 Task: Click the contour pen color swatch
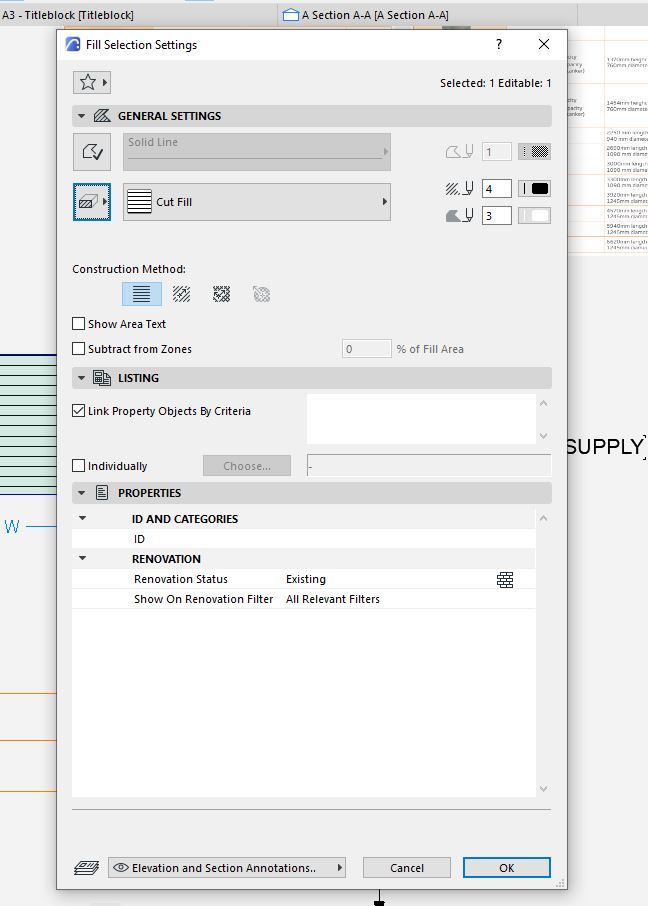pyautogui.click(x=534, y=151)
